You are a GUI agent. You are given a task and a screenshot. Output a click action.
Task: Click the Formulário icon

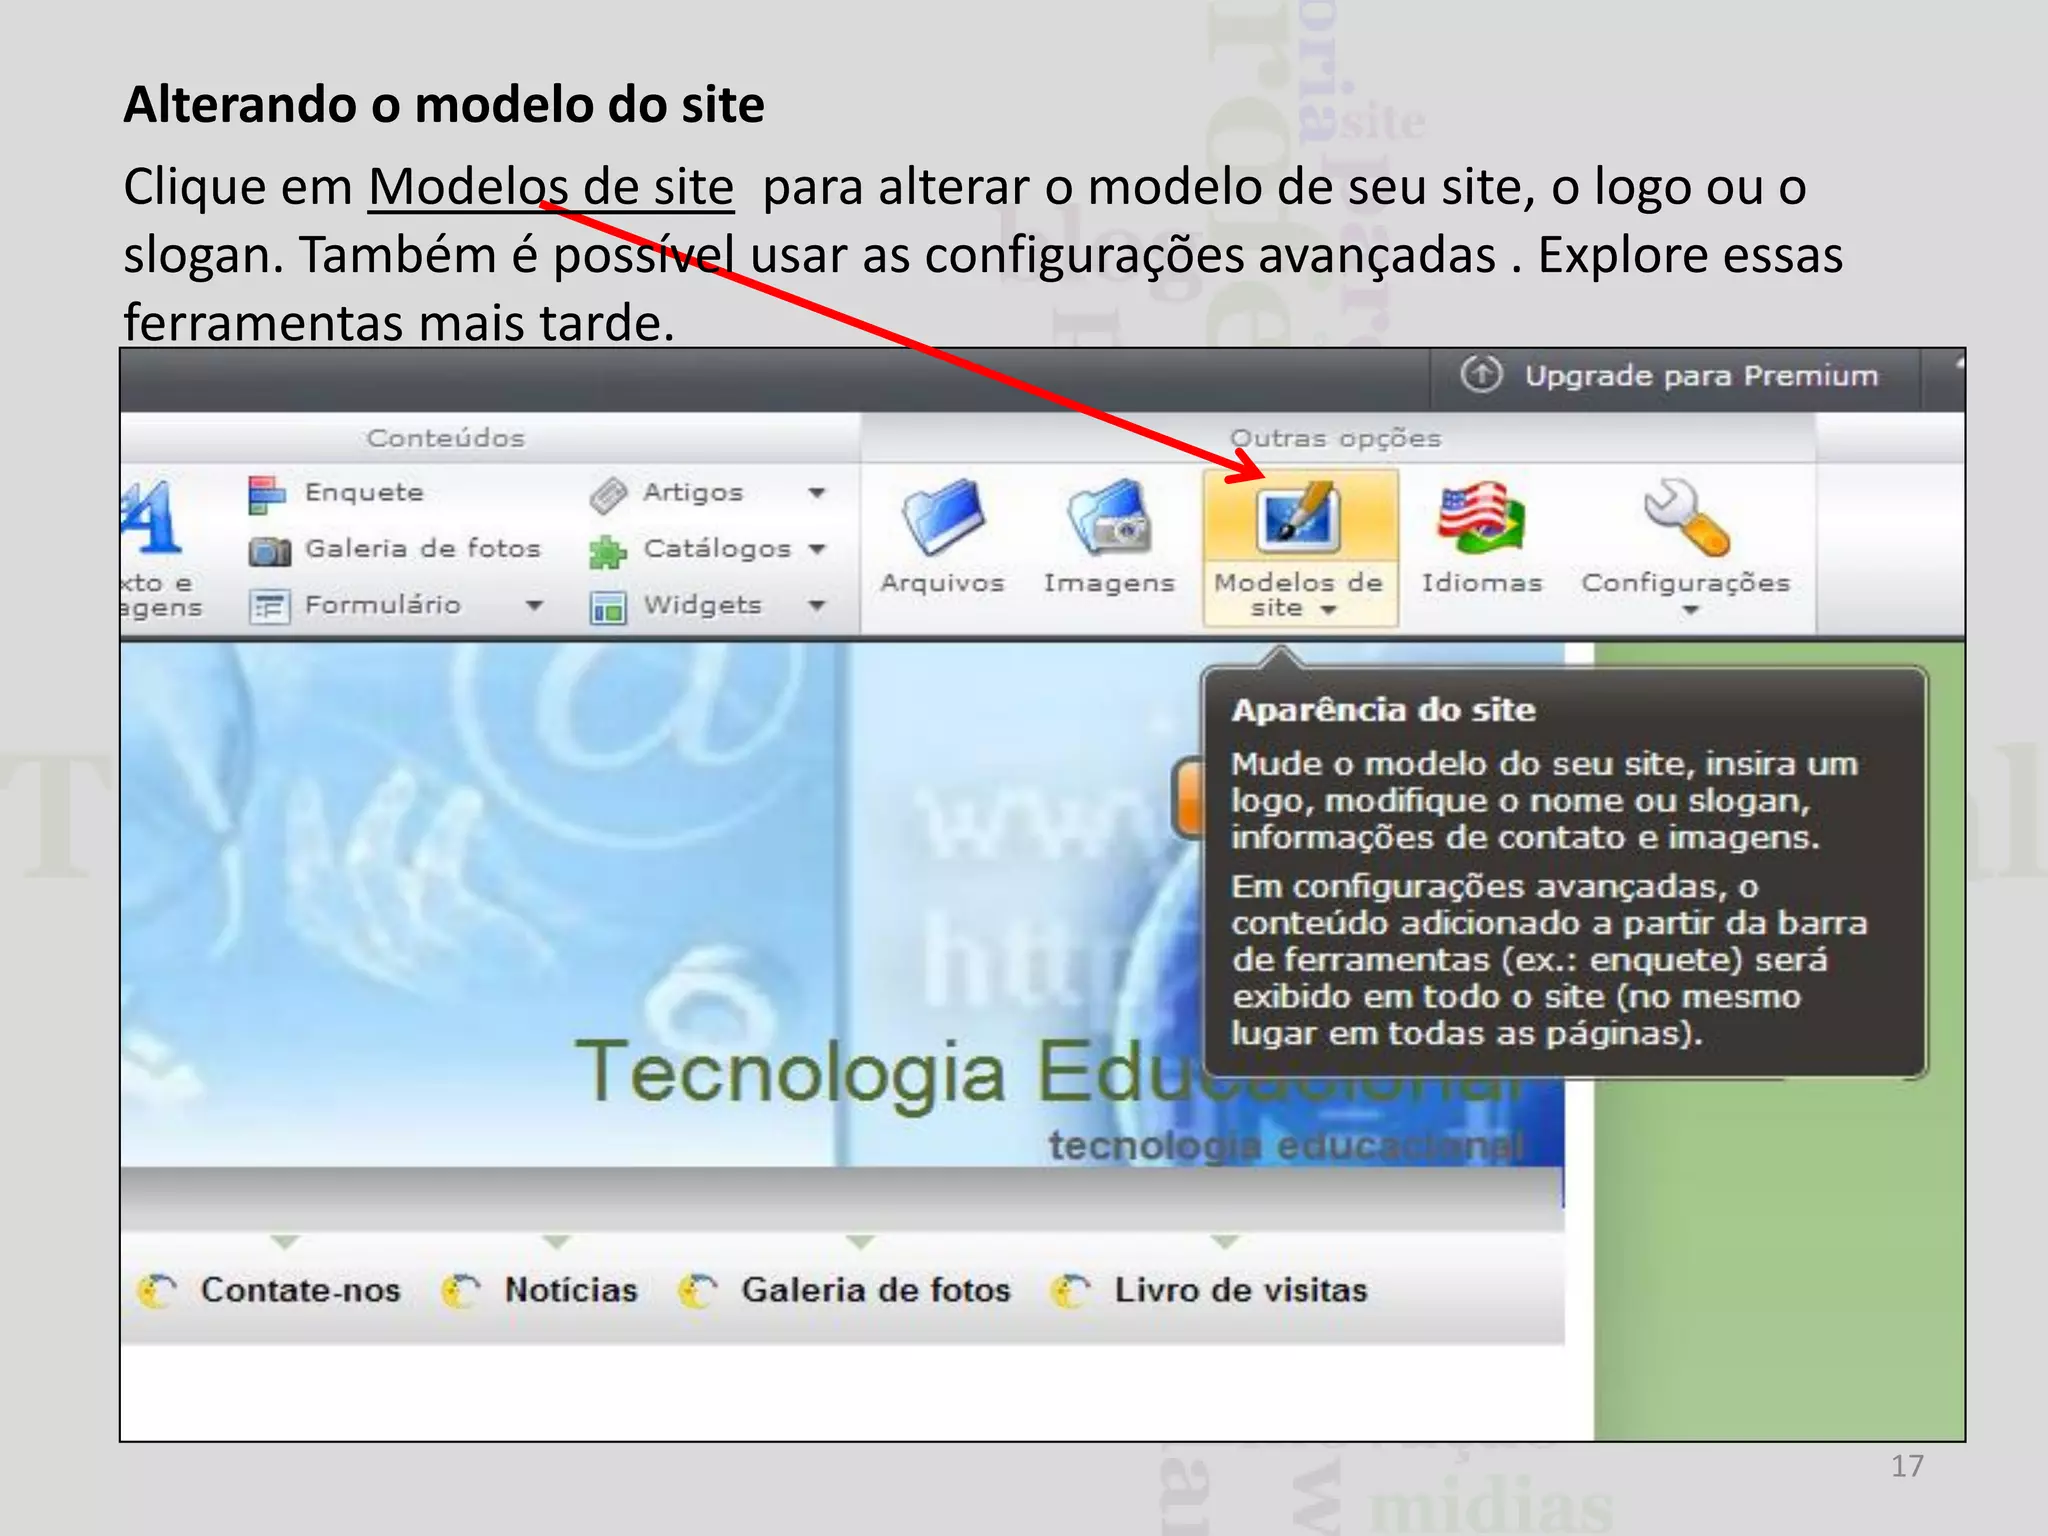tap(268, 606)
